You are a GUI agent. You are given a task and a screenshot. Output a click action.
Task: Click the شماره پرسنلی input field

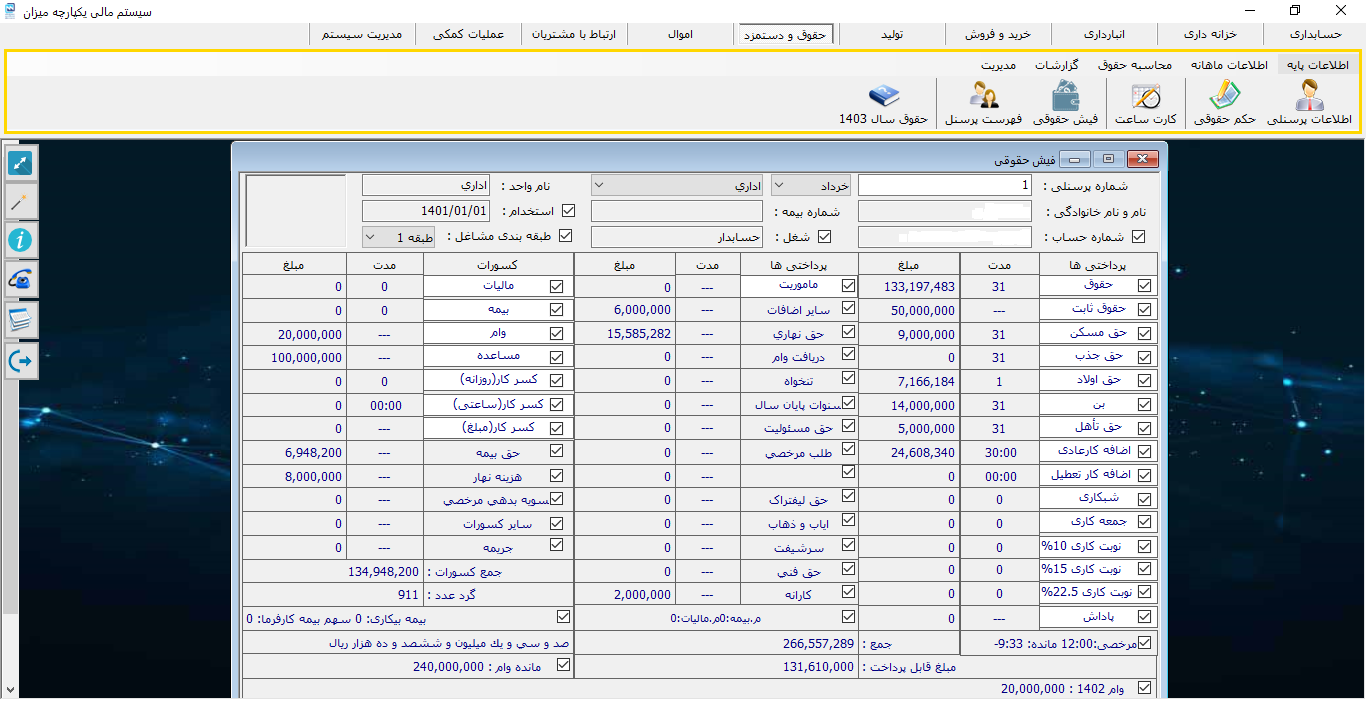coord(944,185)
